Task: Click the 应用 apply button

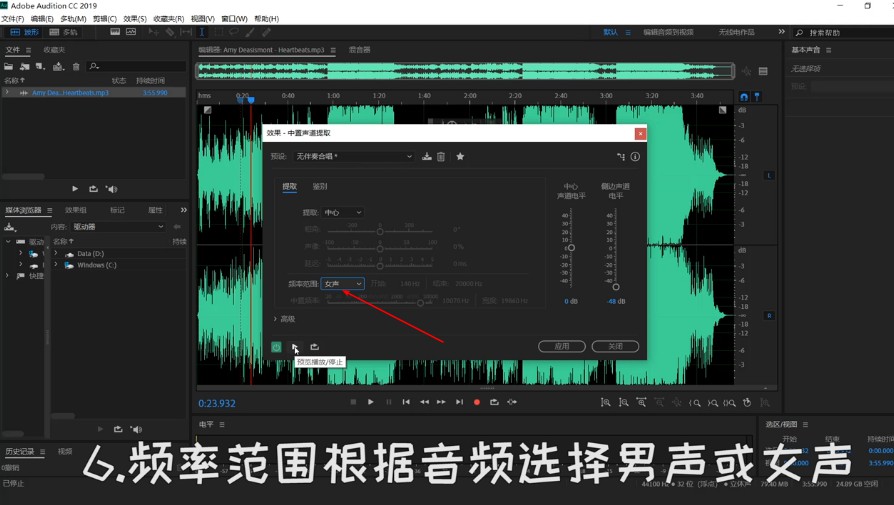Action: coord(562,346)
